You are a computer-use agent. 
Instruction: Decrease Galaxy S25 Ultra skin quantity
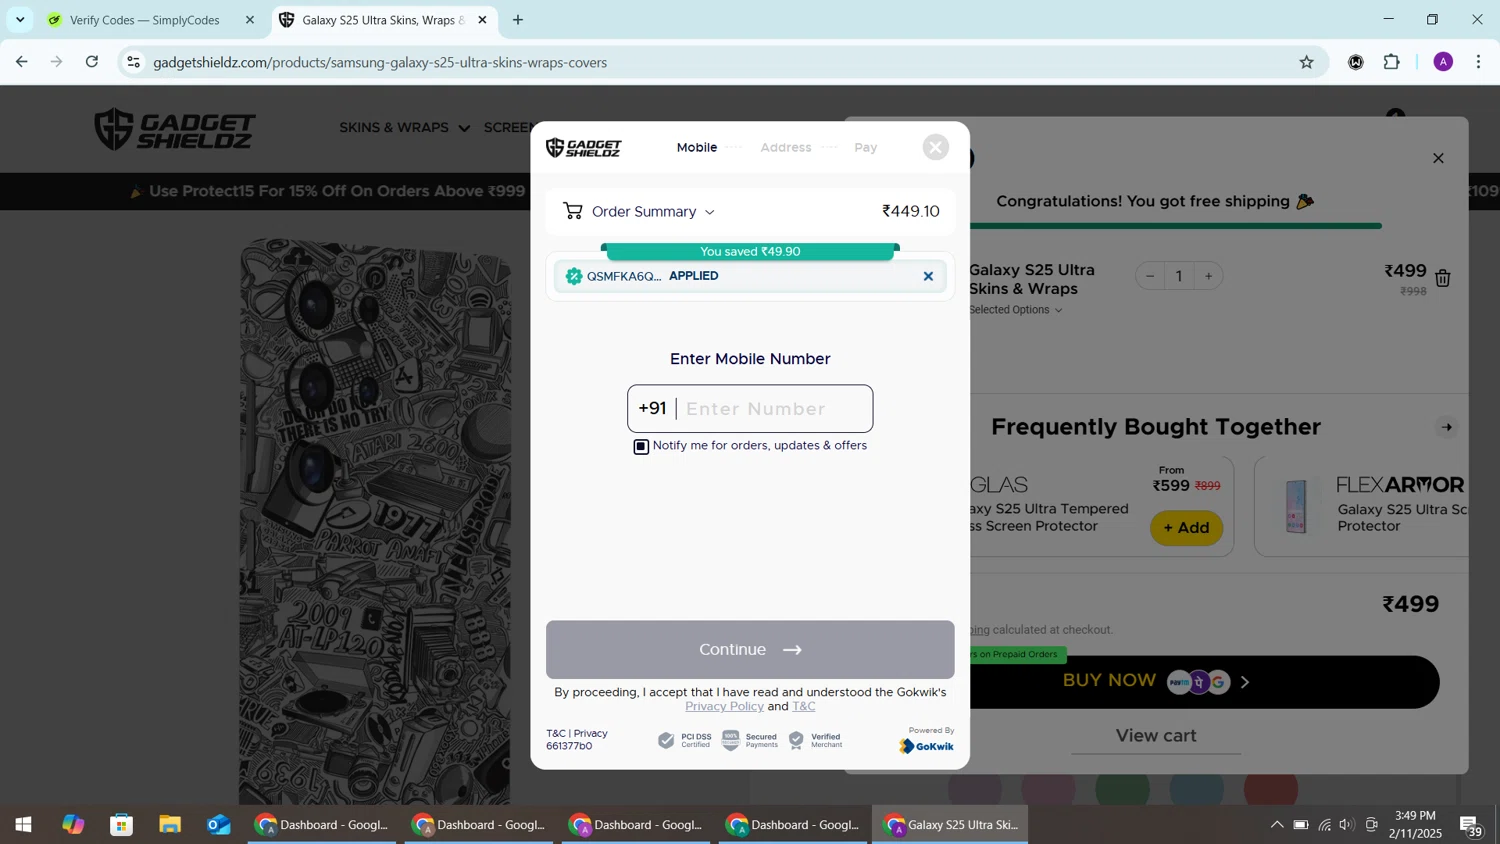click(x=1150, y=277)
